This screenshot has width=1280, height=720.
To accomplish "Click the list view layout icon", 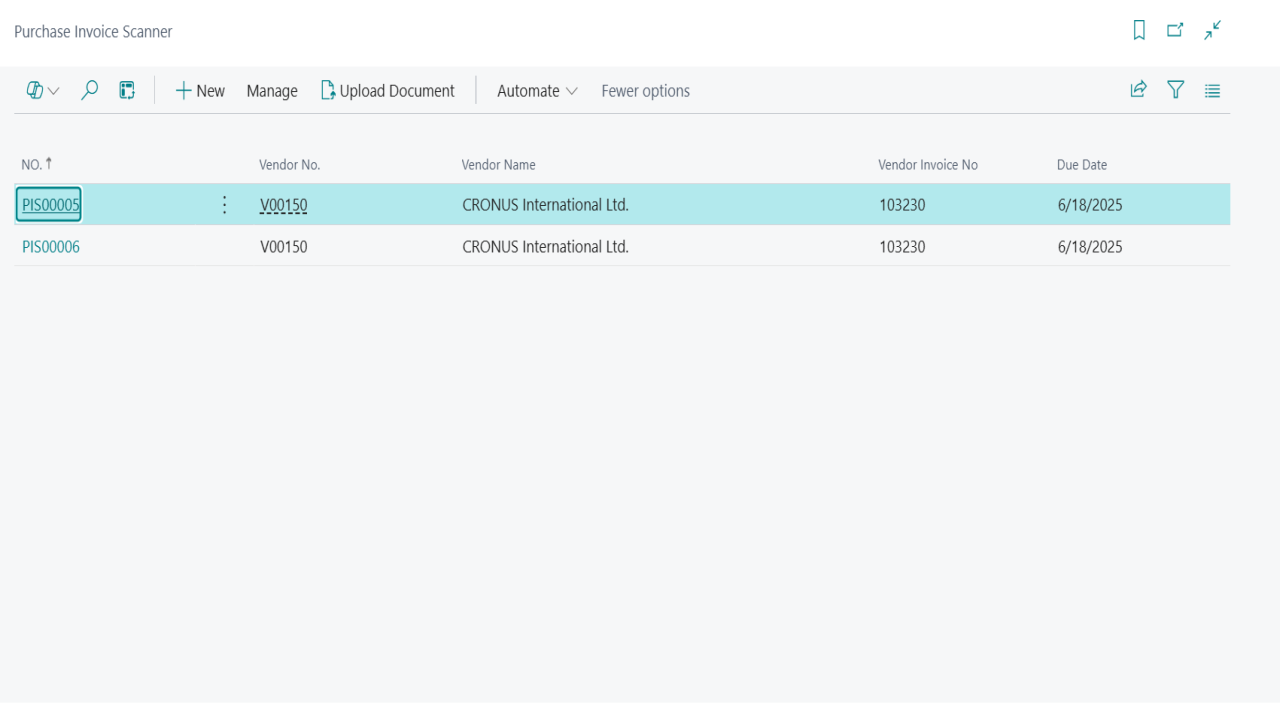I will 1213,91.
